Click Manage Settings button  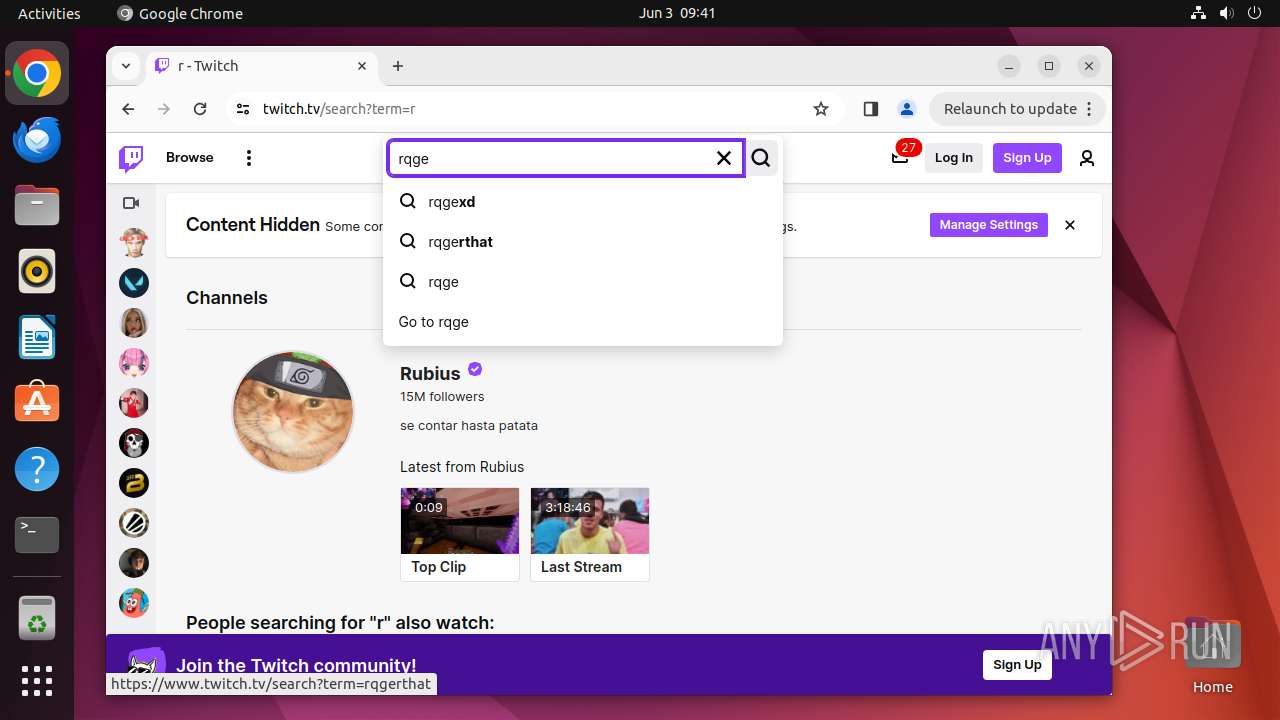point(989,225)
